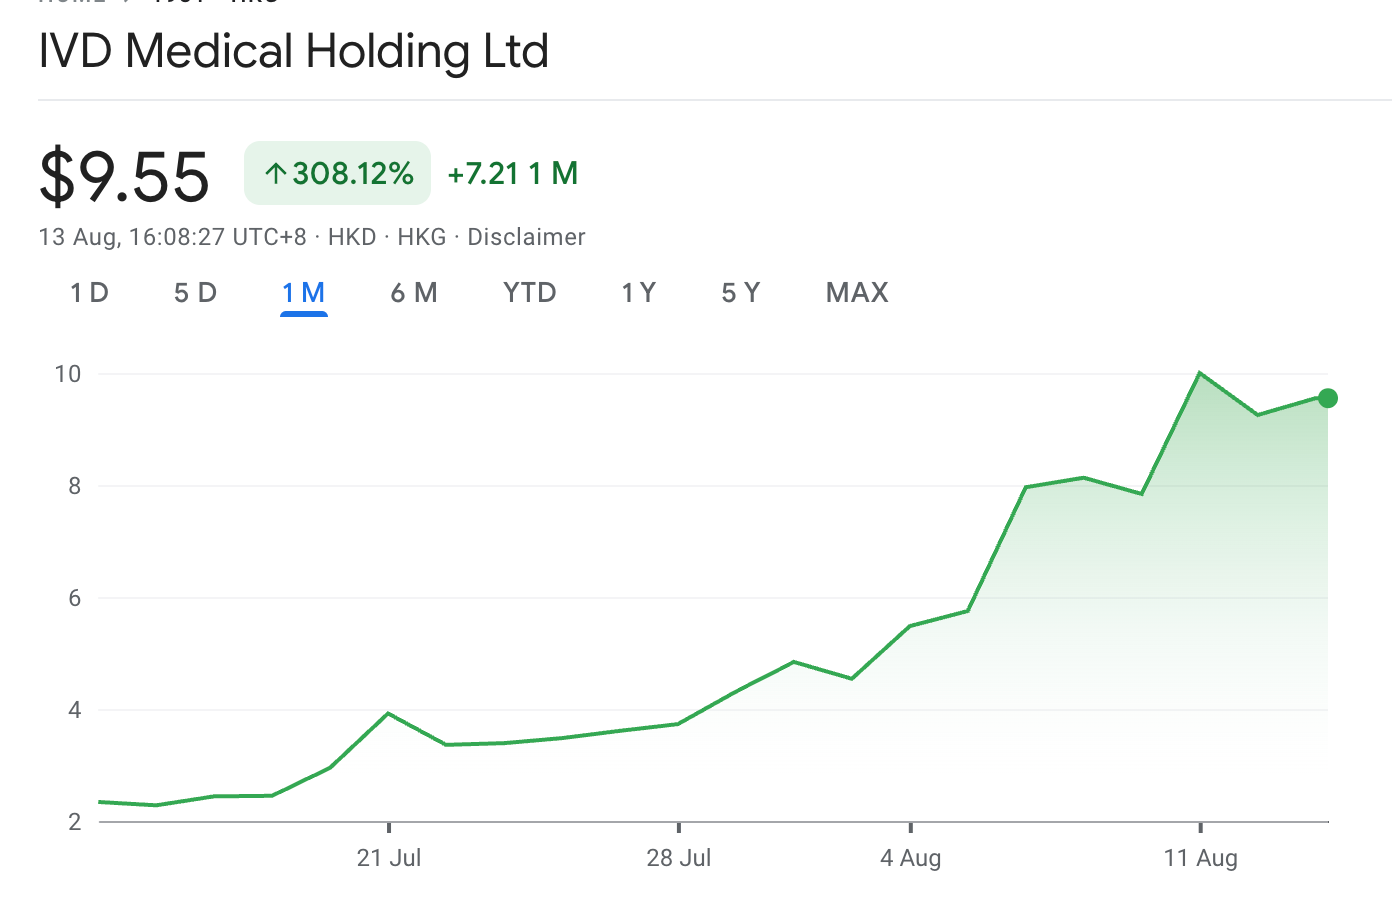Switch to the 5 D range tab
The image size is (1392, 912).
point(195,293)
